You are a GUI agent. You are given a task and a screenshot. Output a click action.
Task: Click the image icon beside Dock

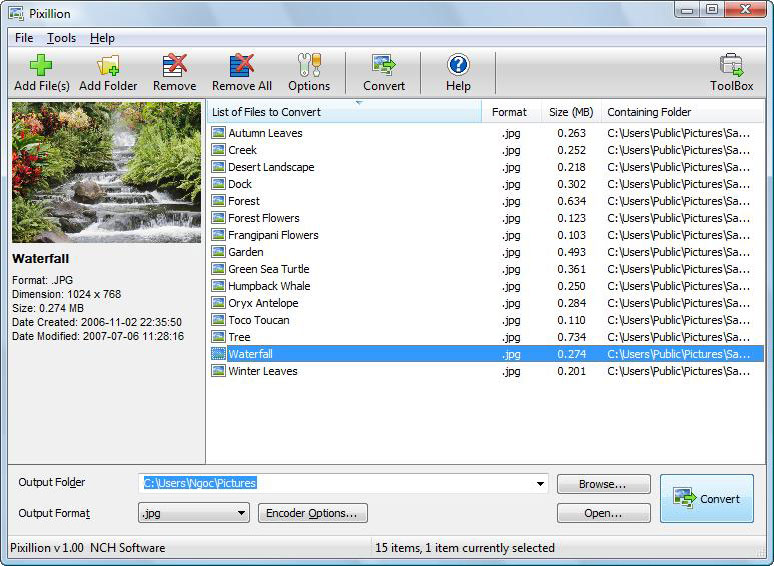(x=218, y=184)
